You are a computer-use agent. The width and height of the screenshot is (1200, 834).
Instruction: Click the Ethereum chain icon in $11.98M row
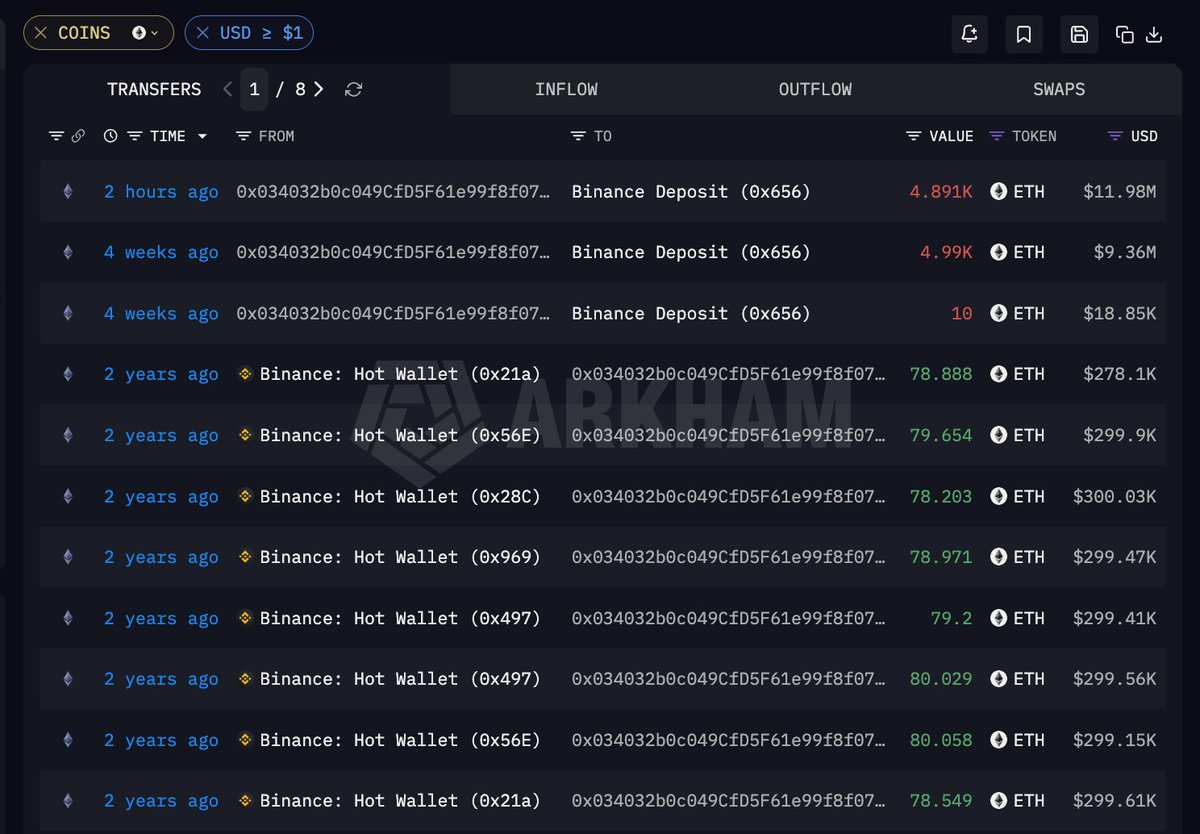tap(68, 191)
